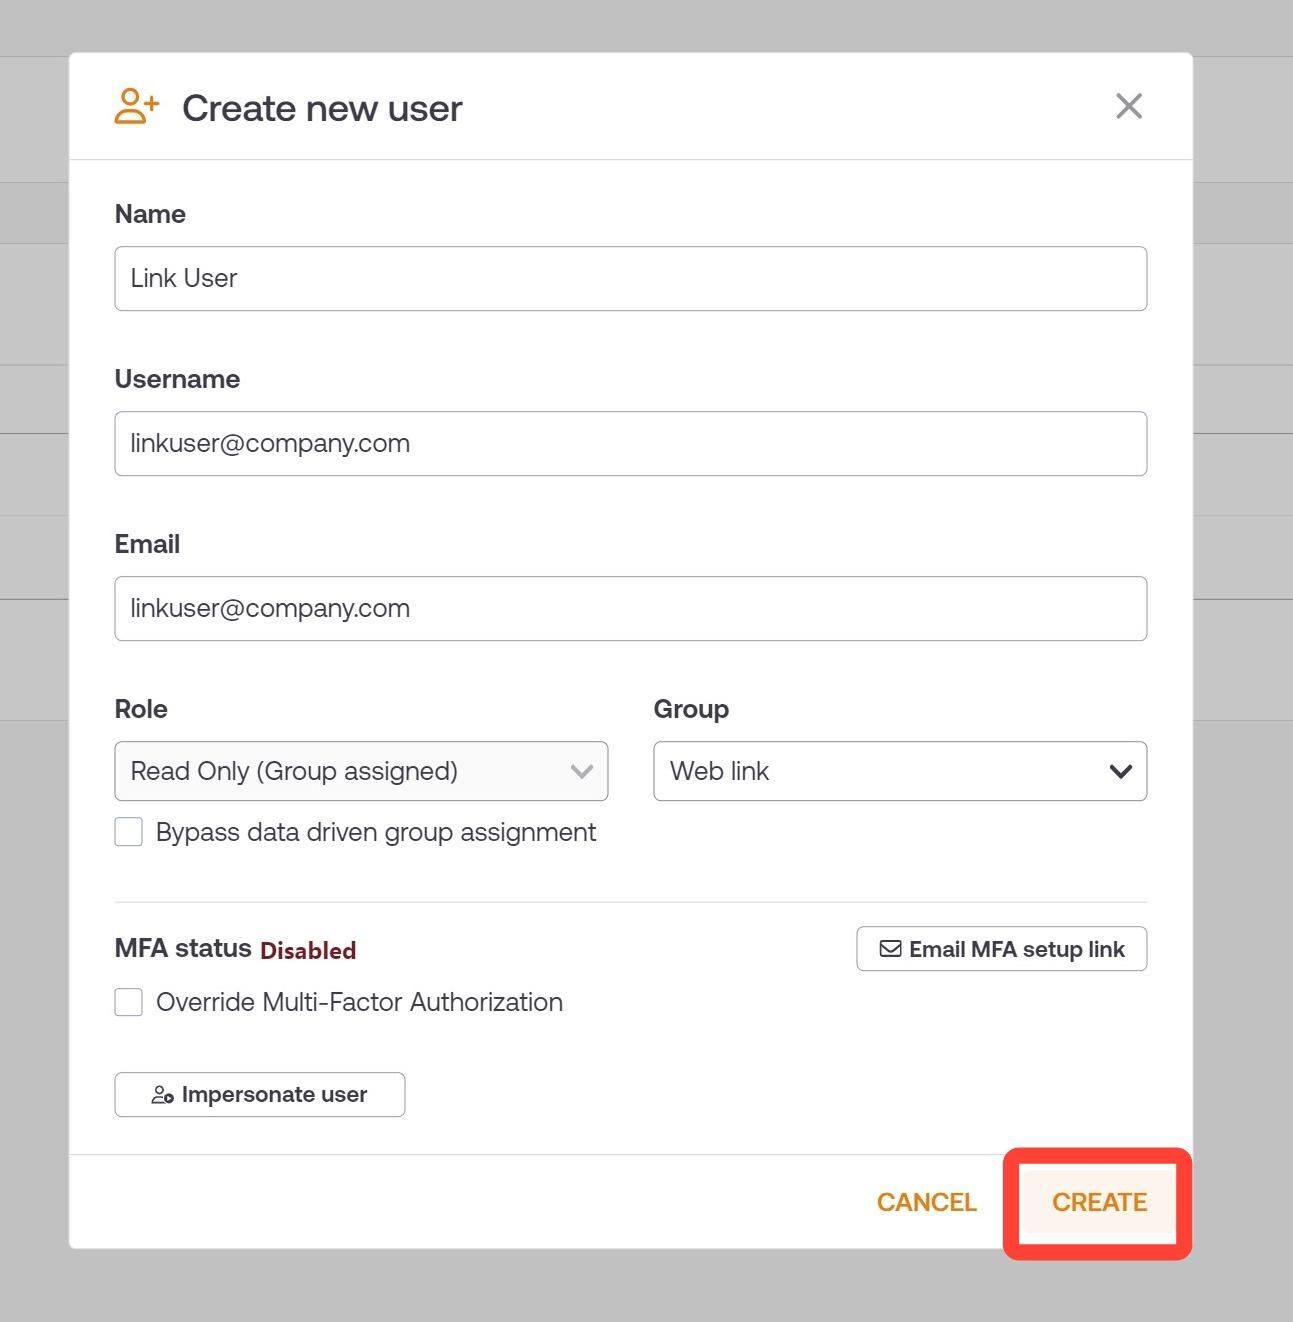
Task: Click the CANCEL button
Action: tap(926, 1202)
